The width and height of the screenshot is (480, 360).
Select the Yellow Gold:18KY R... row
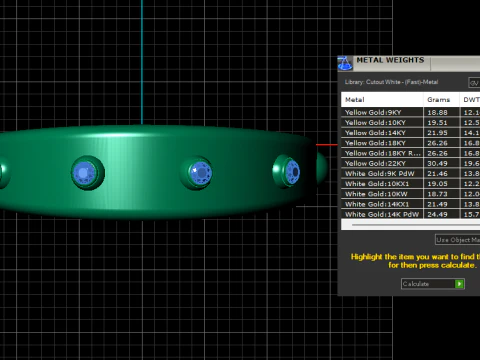[x=410, y=153]
